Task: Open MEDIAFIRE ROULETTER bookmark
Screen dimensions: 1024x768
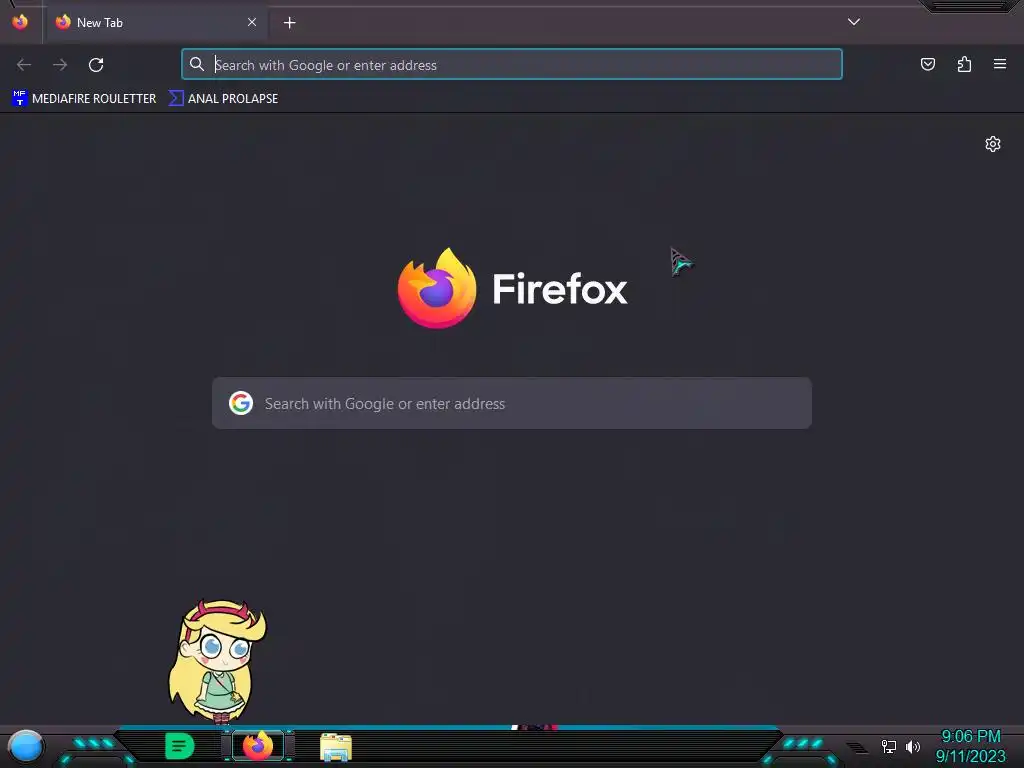Action: (x=84, y=99)
